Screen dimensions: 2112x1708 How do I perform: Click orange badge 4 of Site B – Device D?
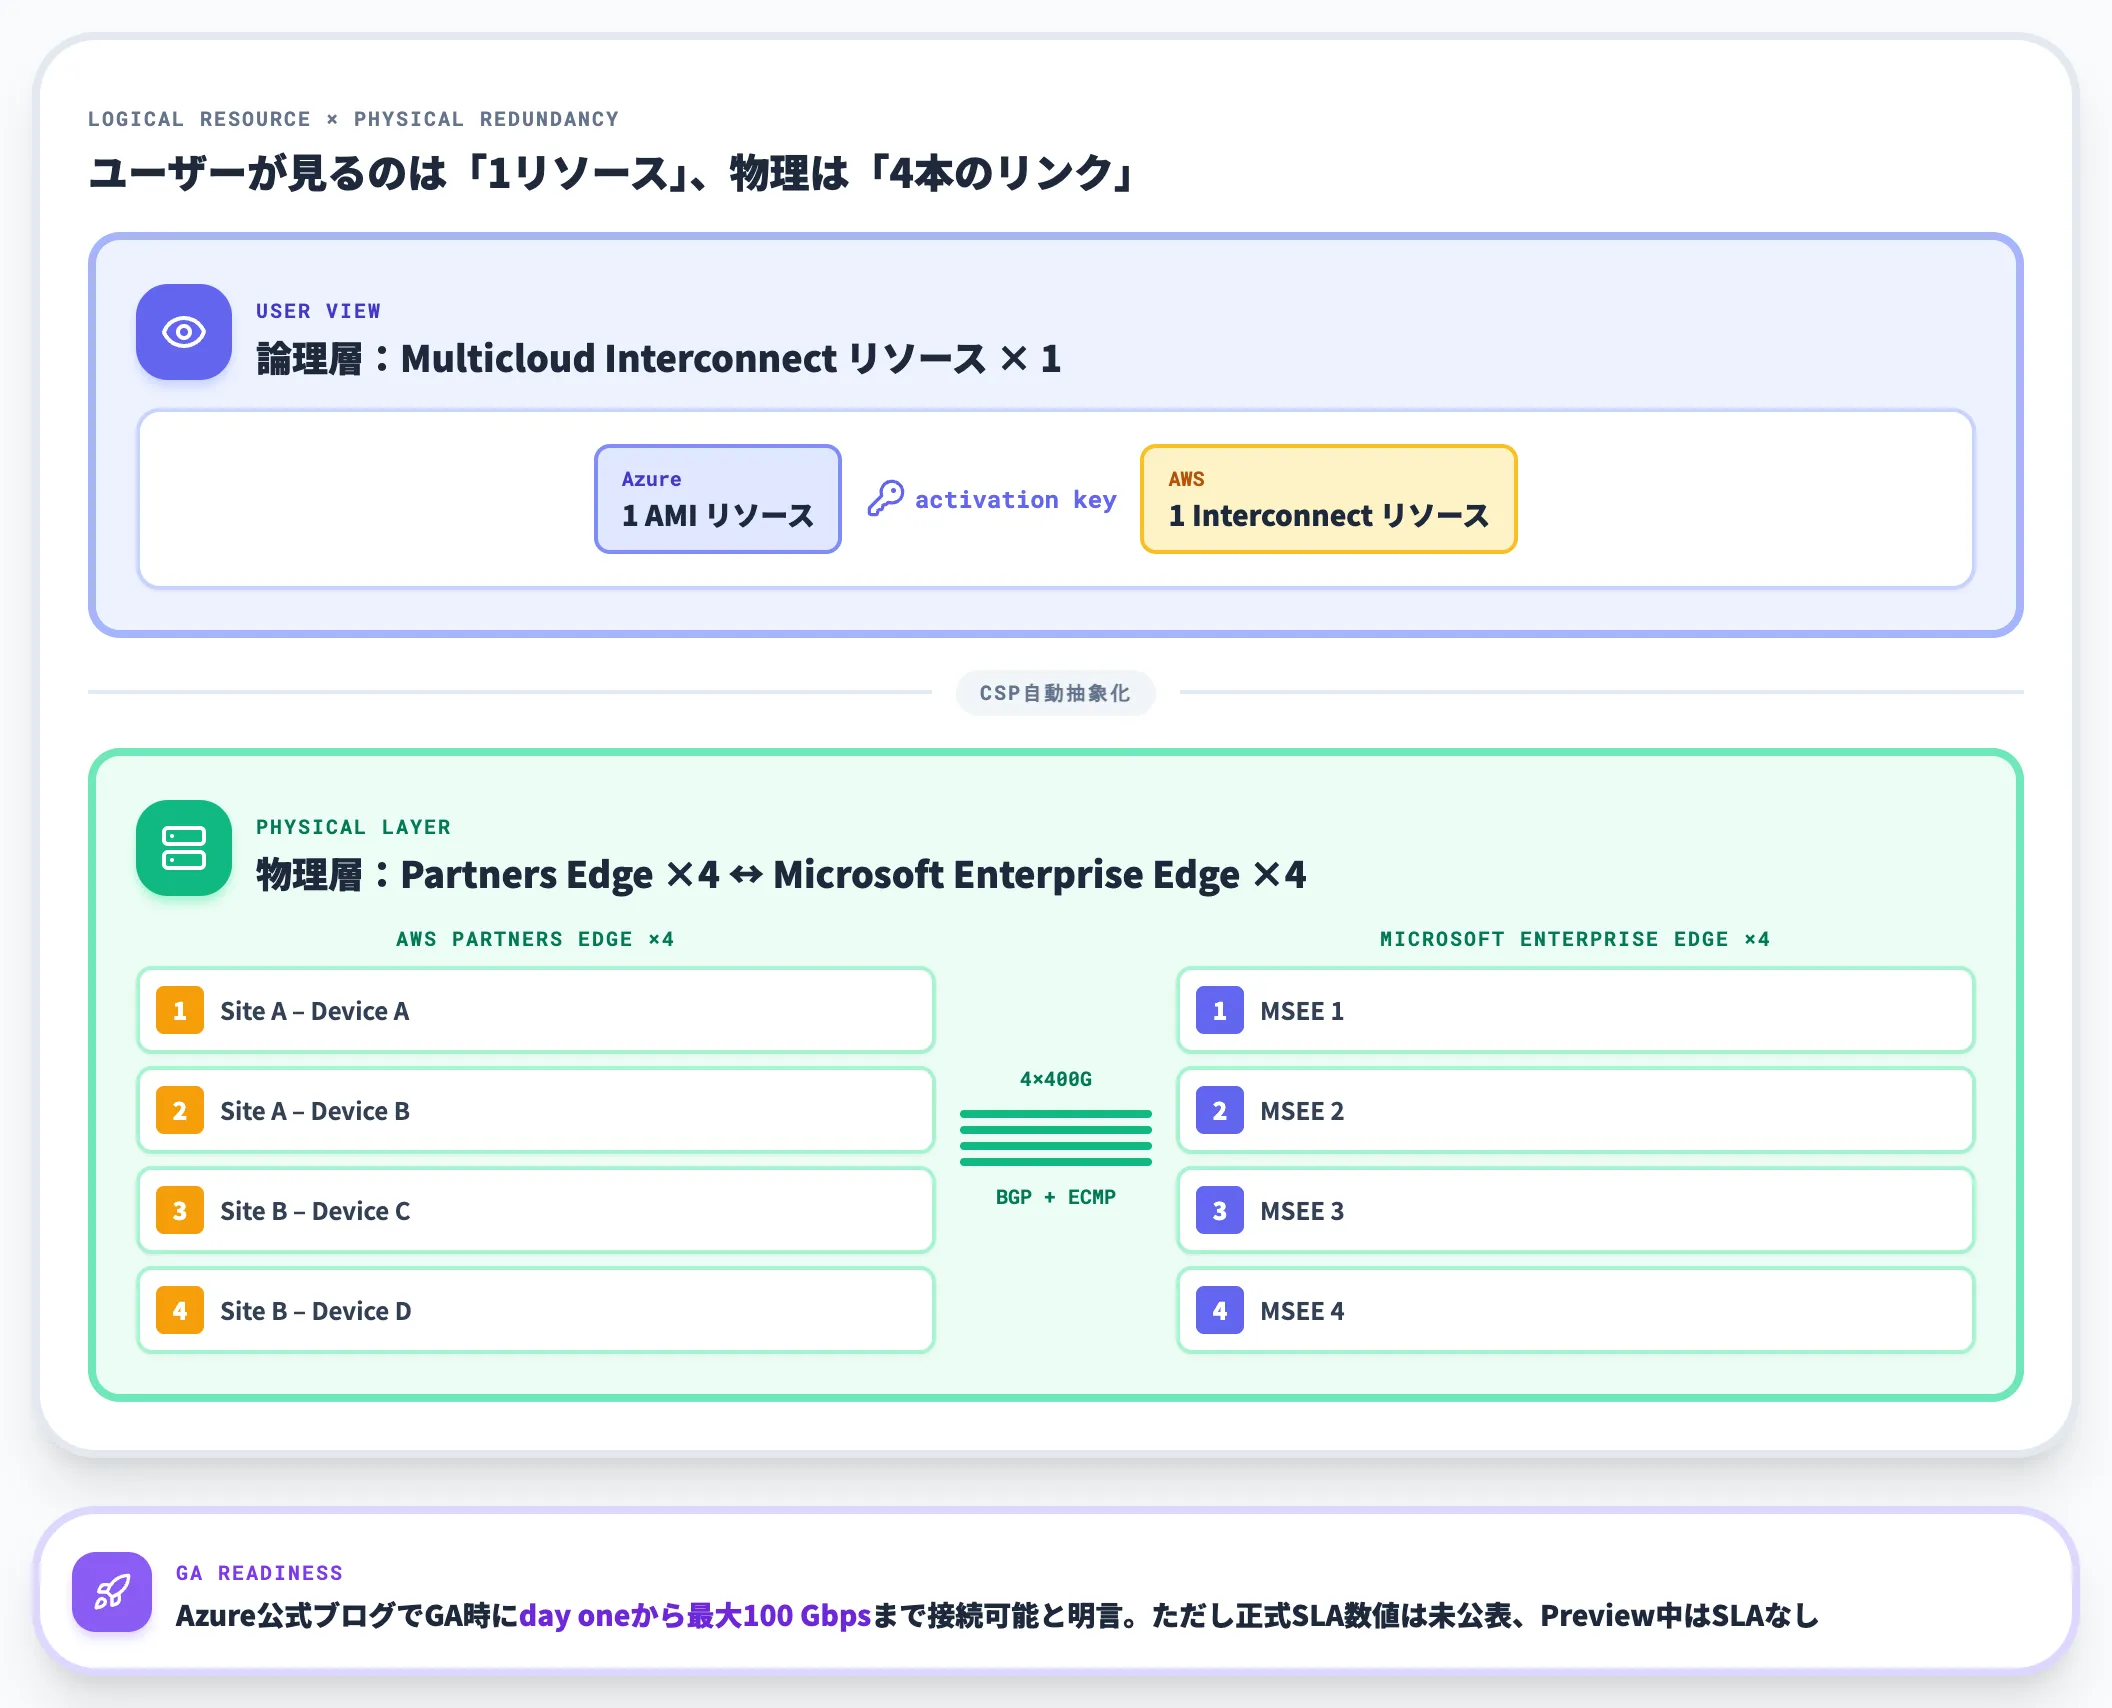[x=180, y=1311]
